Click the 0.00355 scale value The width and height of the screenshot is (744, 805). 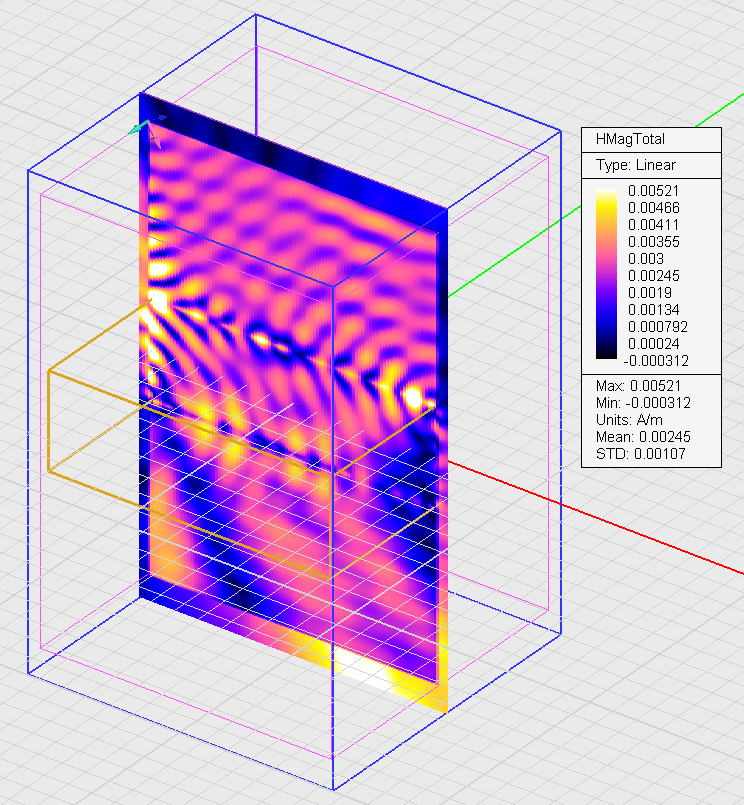coord(654,242)
